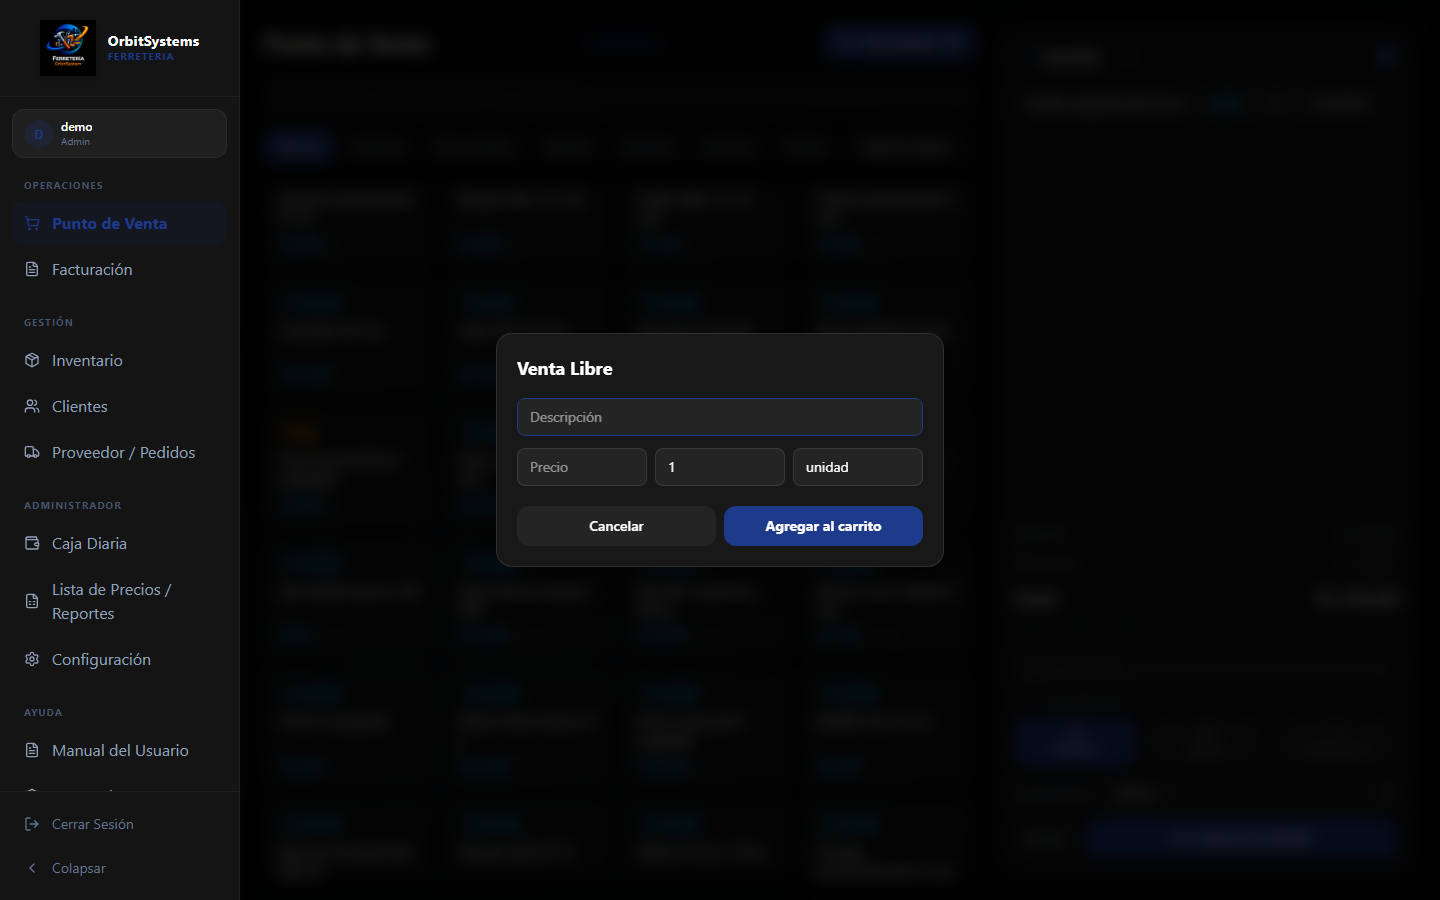Click the quantity field showing 1
This screenshot has height=900, width=1440.
pyautogui.click(x=720, y=467)
